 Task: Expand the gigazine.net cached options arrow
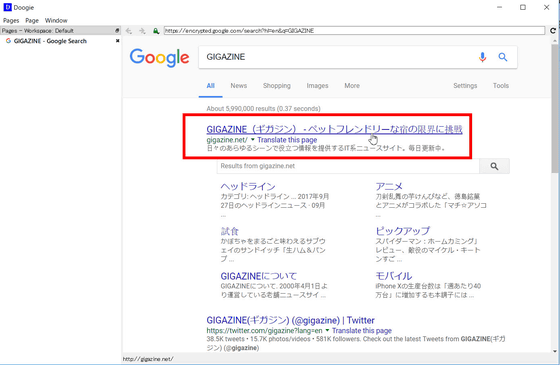pos(252,140)
